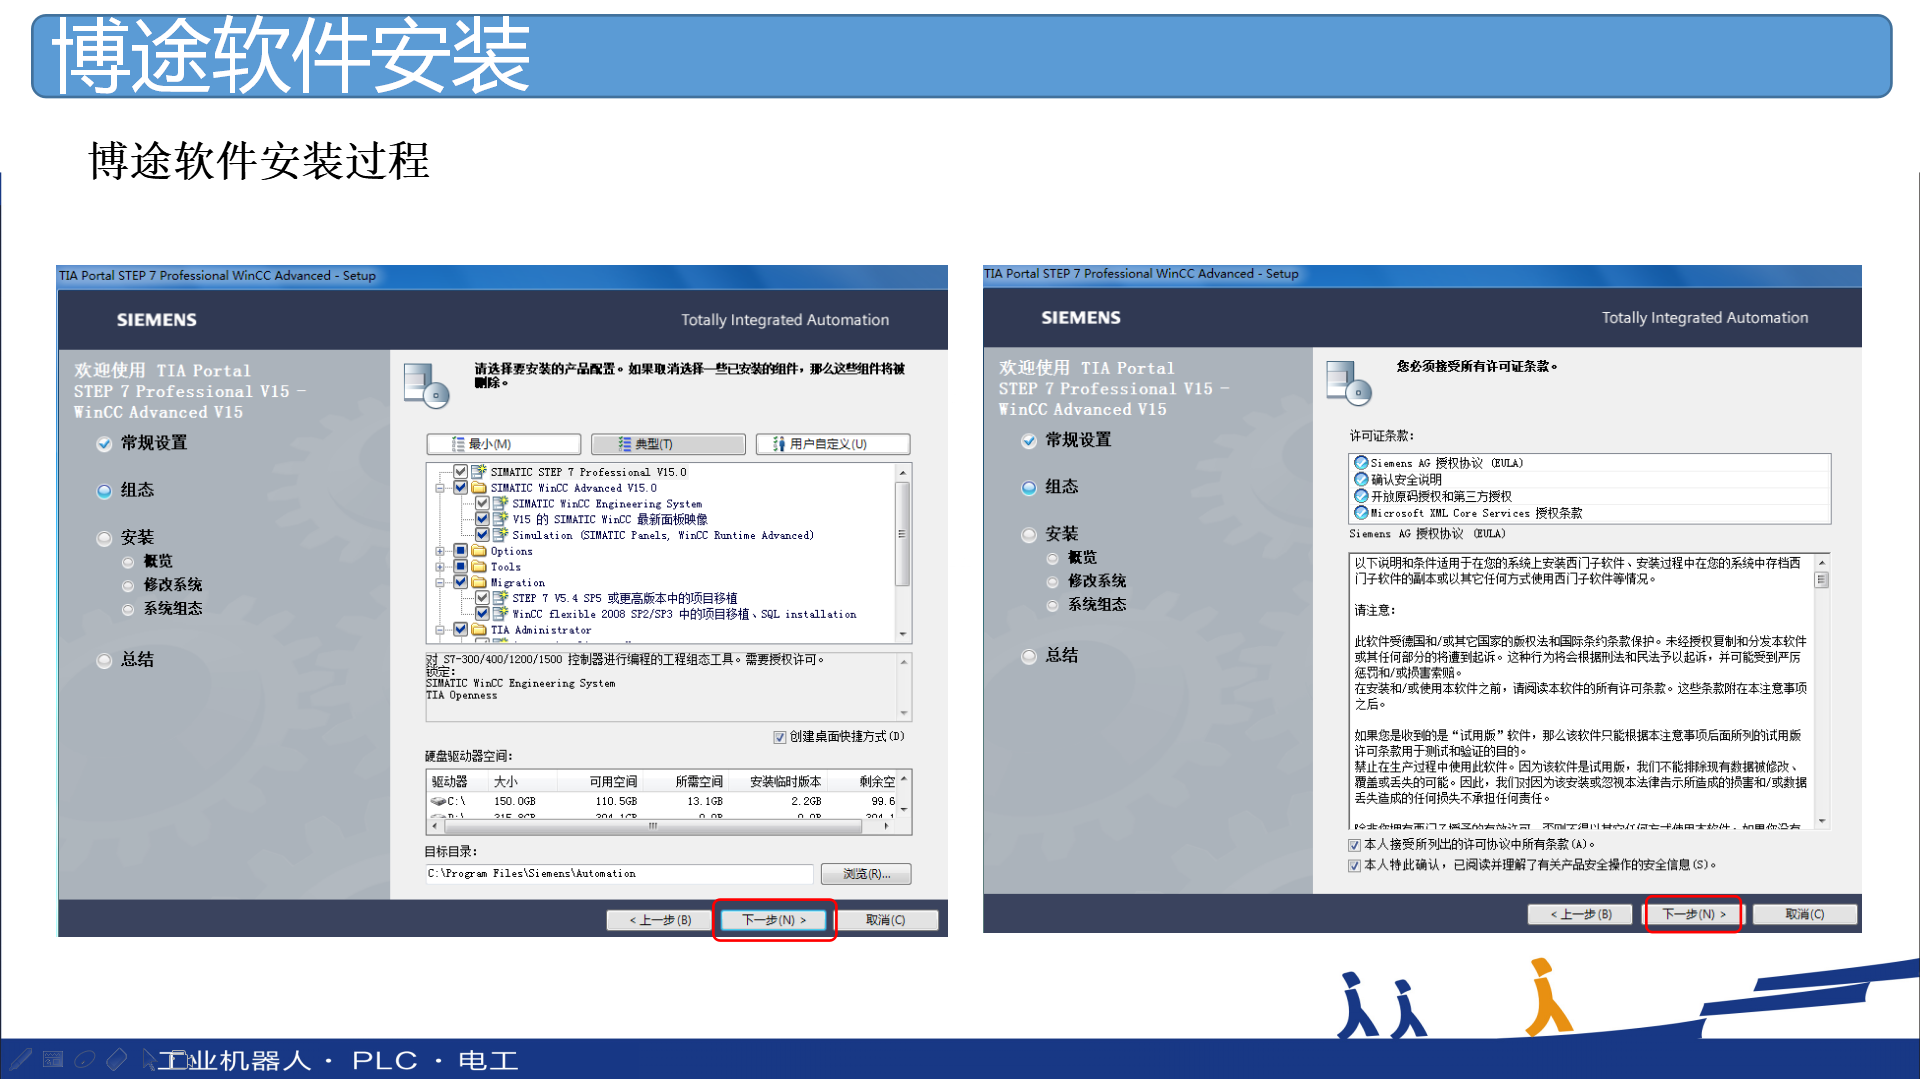The image size is (1920, 1079).
Task: Toggle accept all license terms checkbox
Action: coord(1354,845)
